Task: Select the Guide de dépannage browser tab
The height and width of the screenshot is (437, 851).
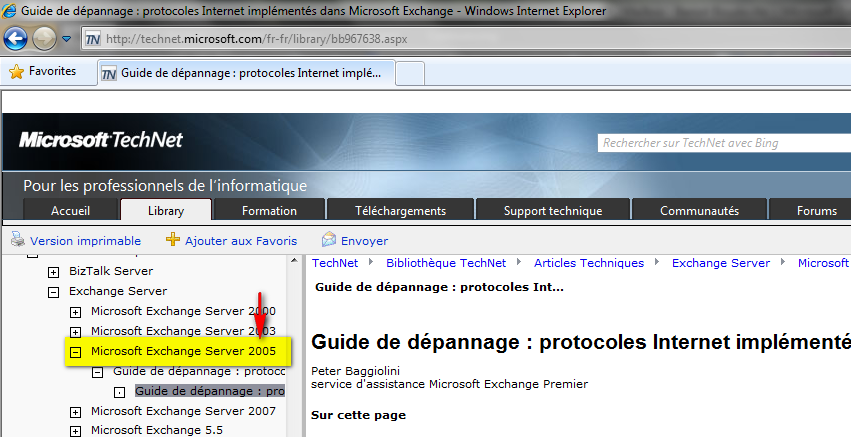Action: [x=246, y=73]
